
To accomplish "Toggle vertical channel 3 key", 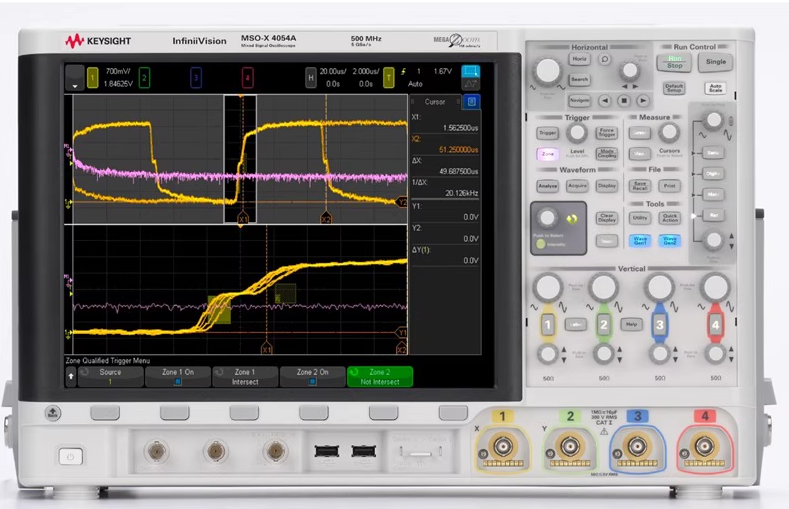I will point(659,324).
